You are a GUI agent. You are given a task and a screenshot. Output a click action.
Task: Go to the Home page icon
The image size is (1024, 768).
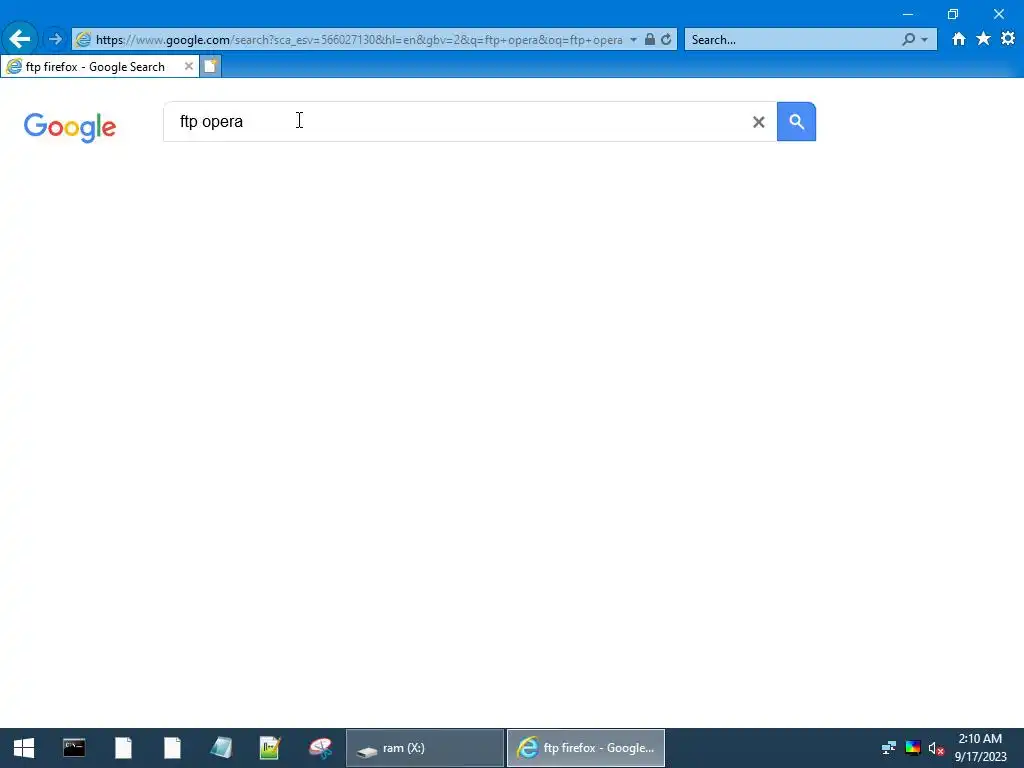point(958,39)
